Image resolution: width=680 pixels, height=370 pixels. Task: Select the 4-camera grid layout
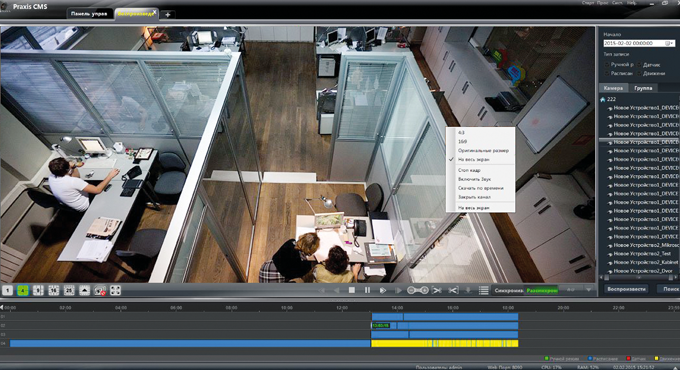pyautogui.click(x=23, y=290)
